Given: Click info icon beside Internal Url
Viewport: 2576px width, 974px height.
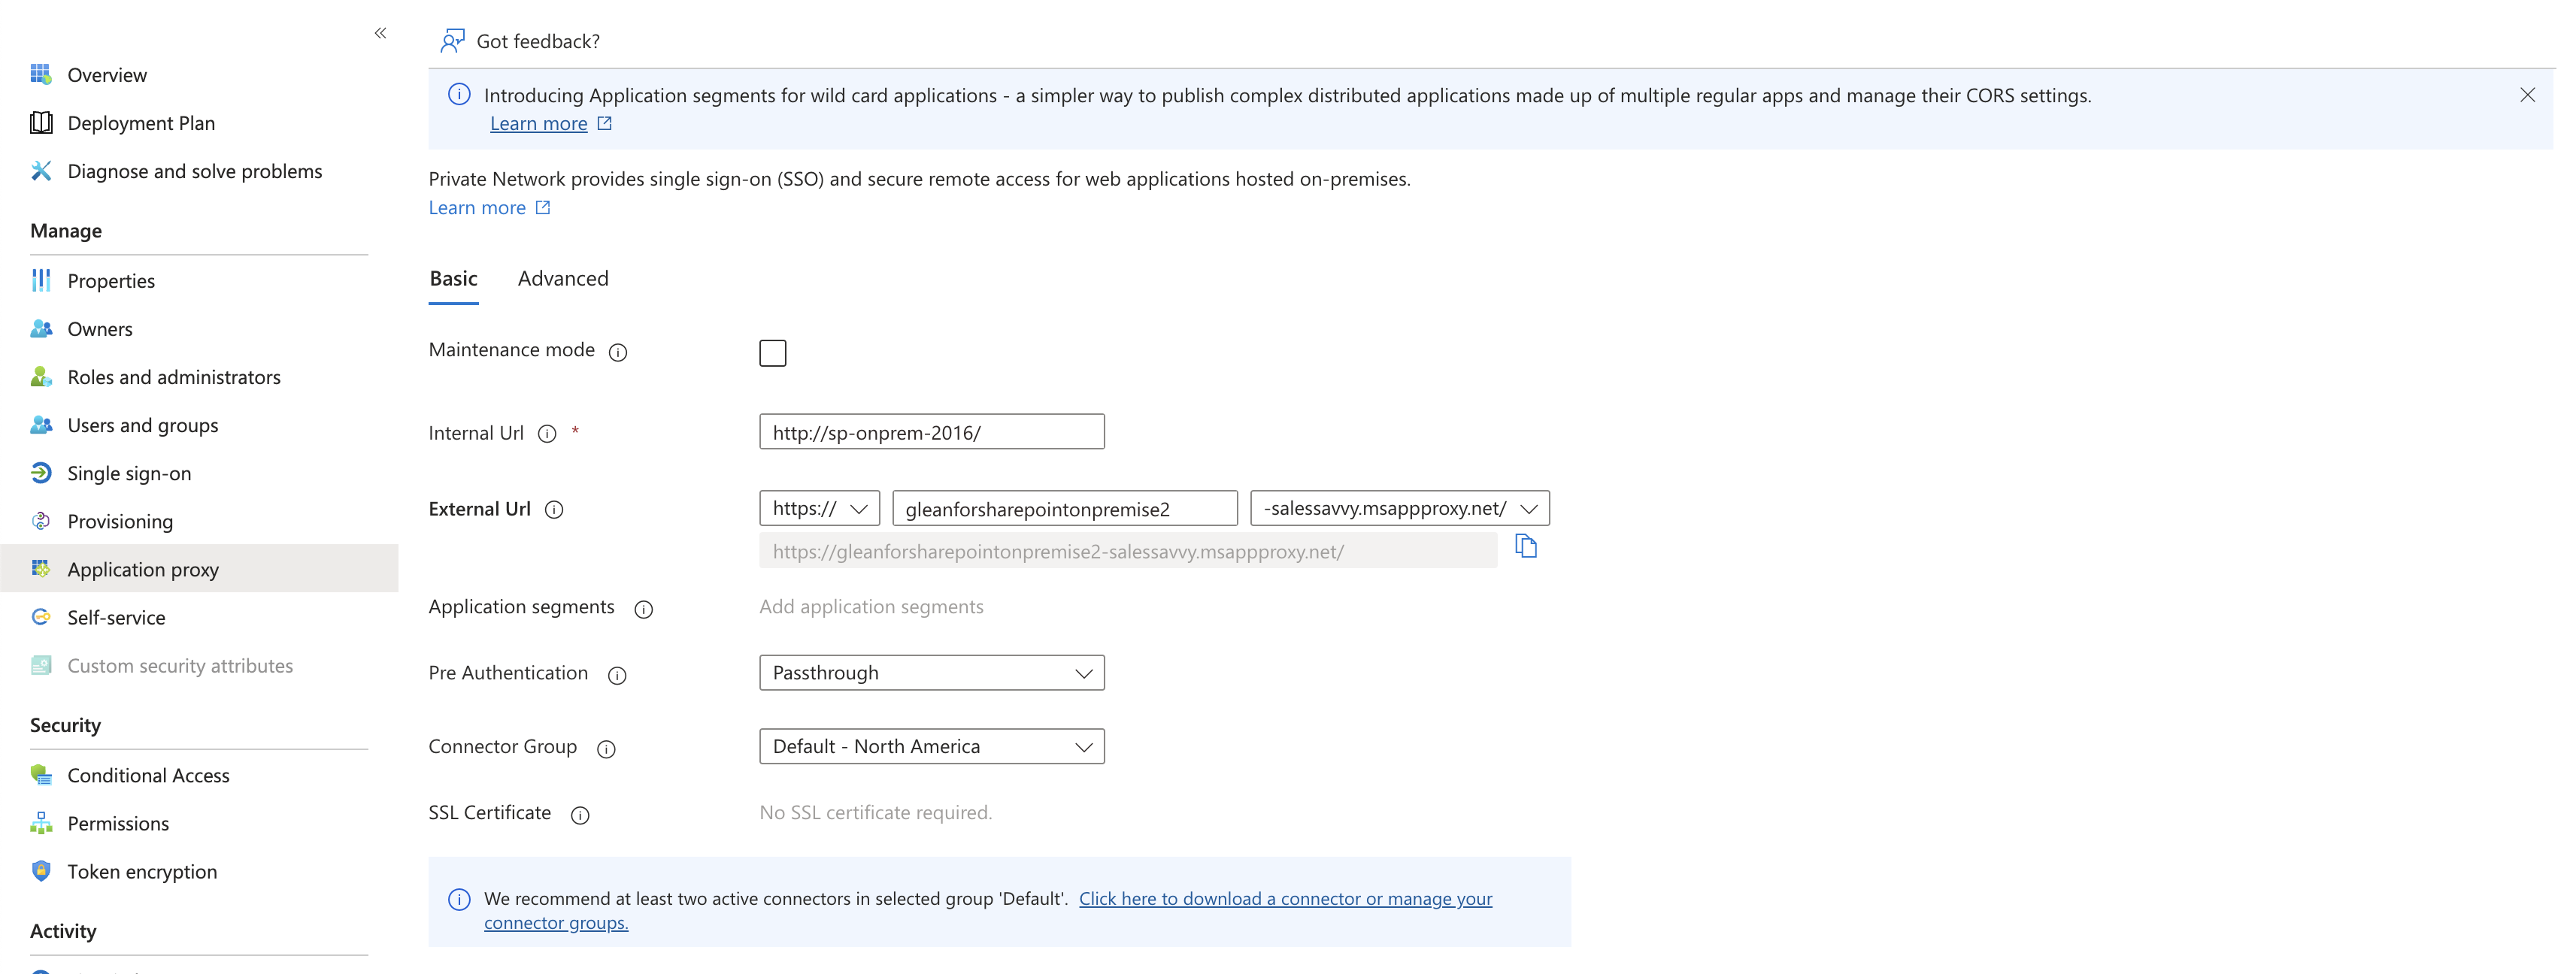Looking at the screenshot, I should click(547, 434).
